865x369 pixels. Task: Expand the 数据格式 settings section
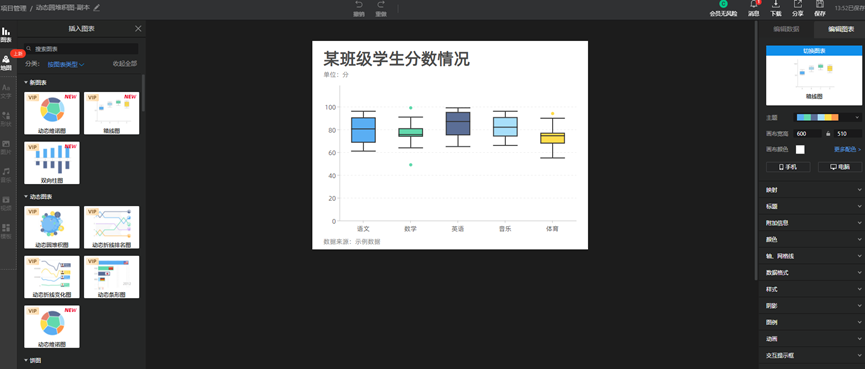coord(812,272)
